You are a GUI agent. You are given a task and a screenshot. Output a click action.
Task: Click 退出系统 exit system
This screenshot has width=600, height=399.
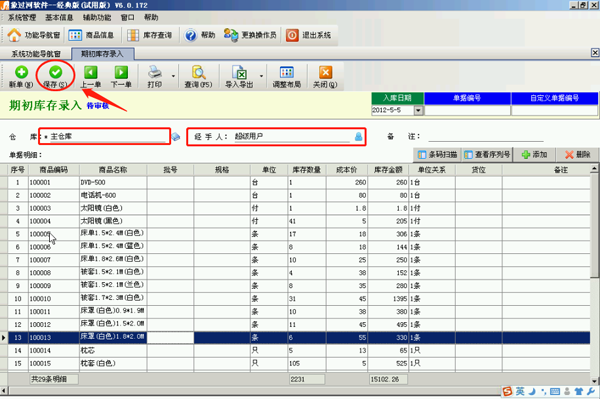click(308, 35)
